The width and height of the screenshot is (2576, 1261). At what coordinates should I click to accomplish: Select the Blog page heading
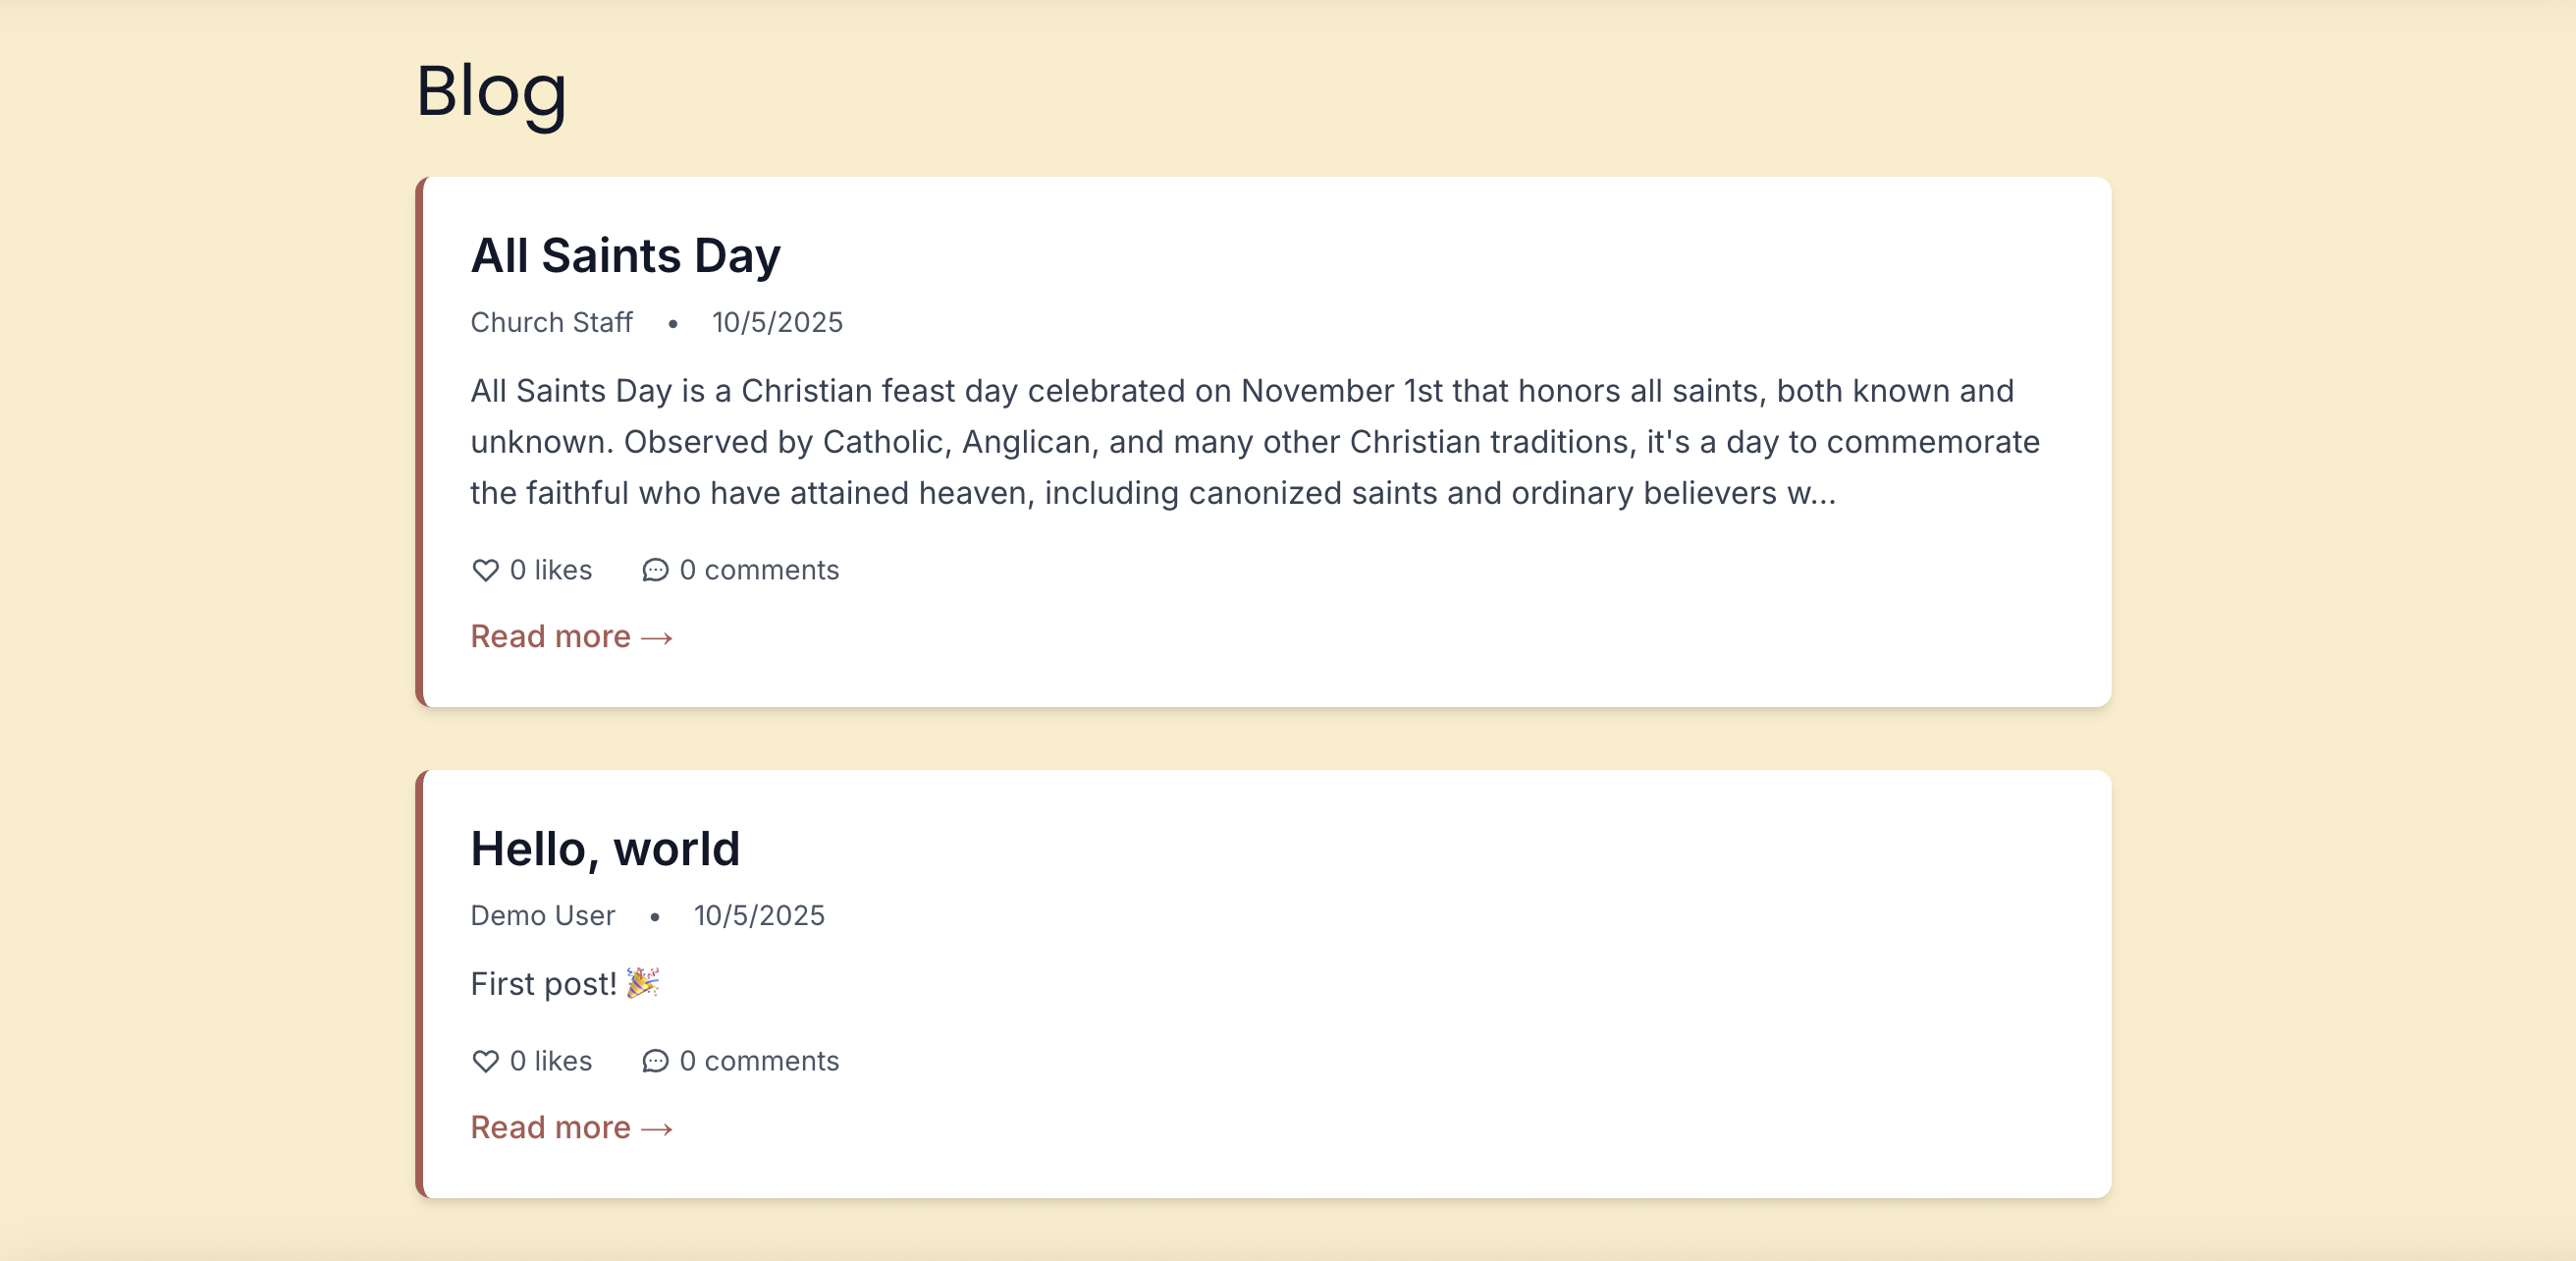pyautogui.click(x=491, y=92)
